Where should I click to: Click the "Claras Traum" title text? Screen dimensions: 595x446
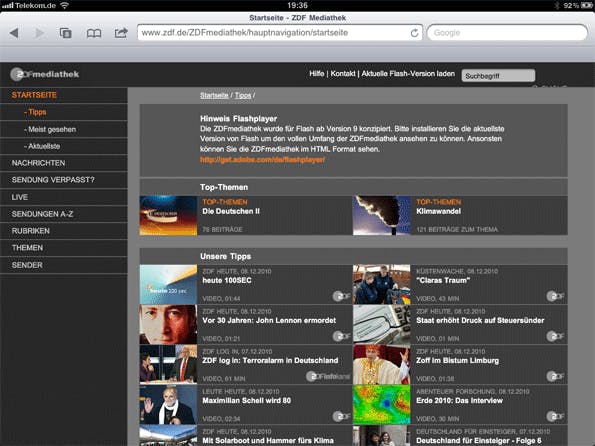point(443,281)
